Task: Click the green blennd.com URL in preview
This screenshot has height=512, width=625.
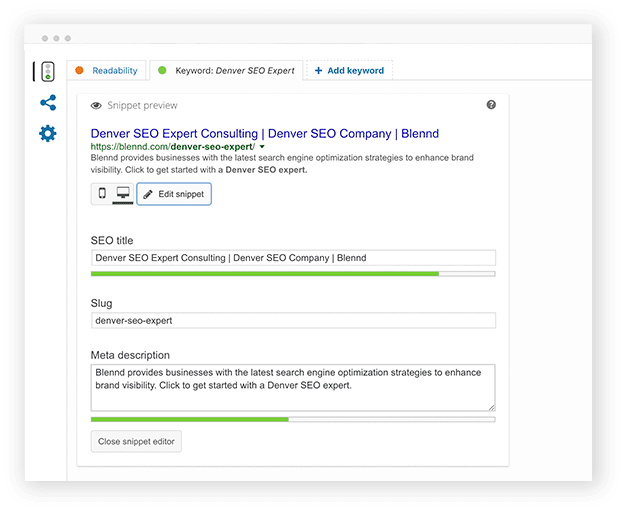Action: click(173, 147)
